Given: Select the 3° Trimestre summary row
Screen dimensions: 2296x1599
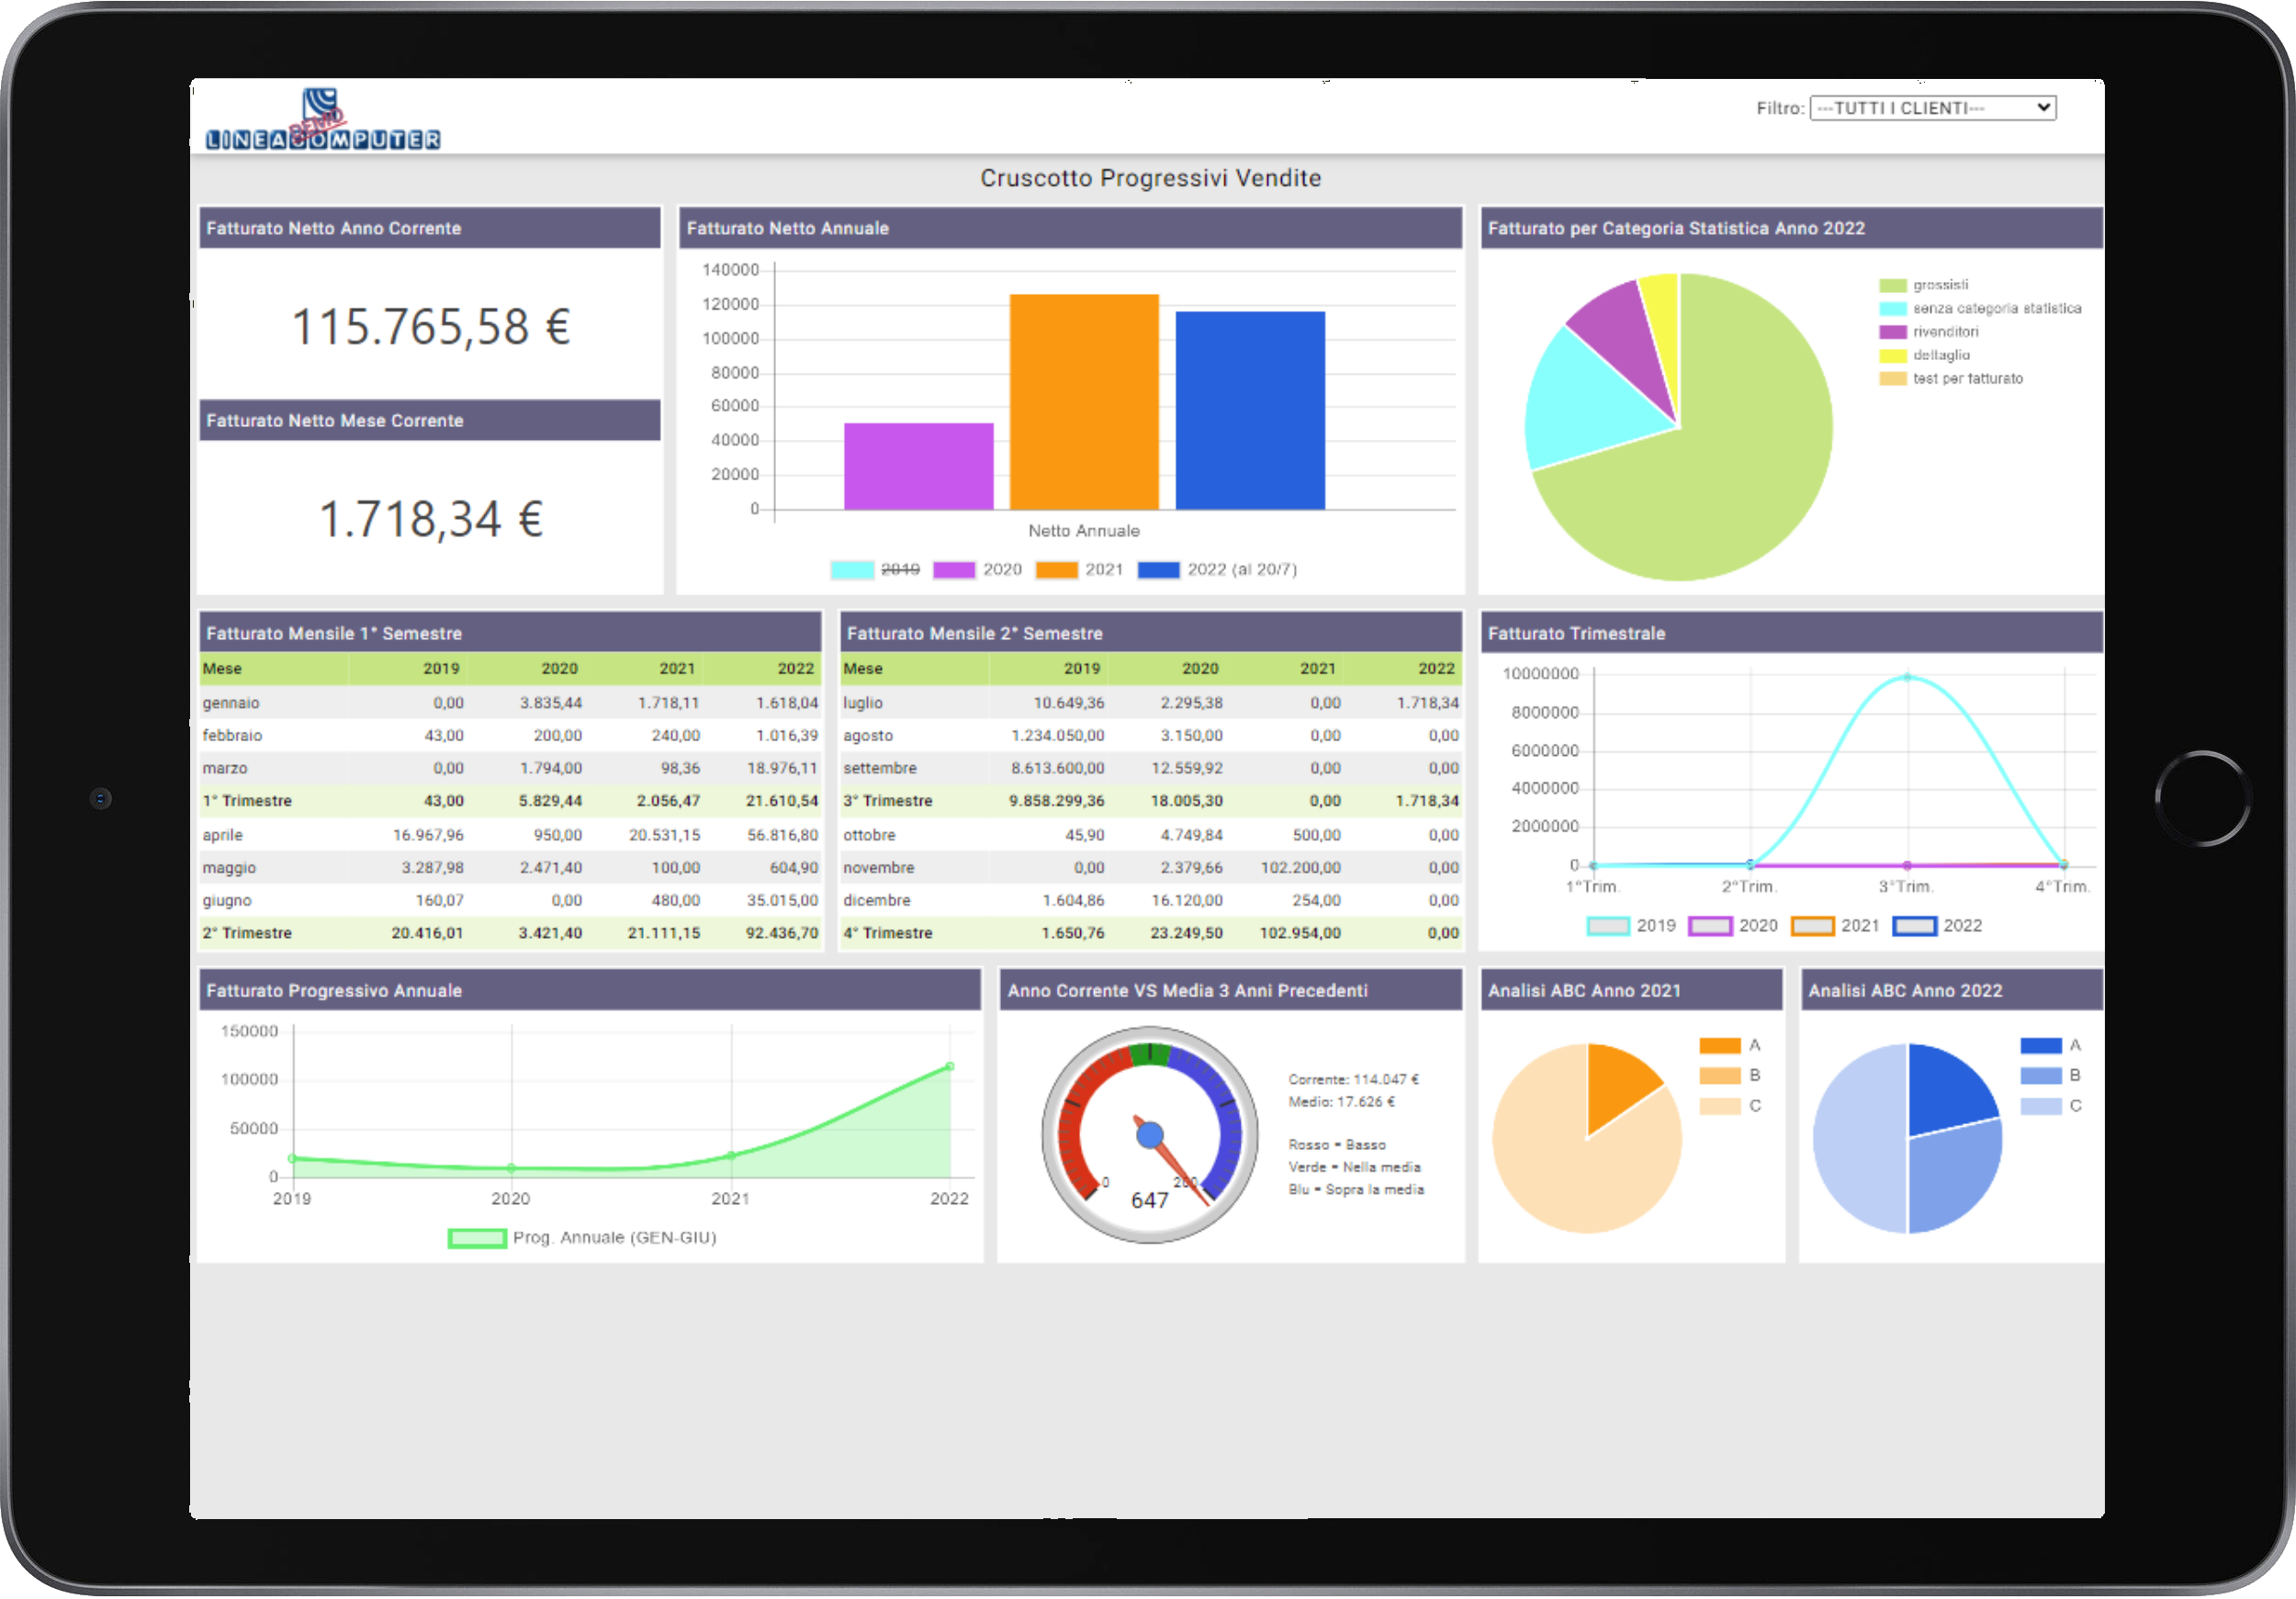Looking at the screenshot, I should coord(1151,802).
